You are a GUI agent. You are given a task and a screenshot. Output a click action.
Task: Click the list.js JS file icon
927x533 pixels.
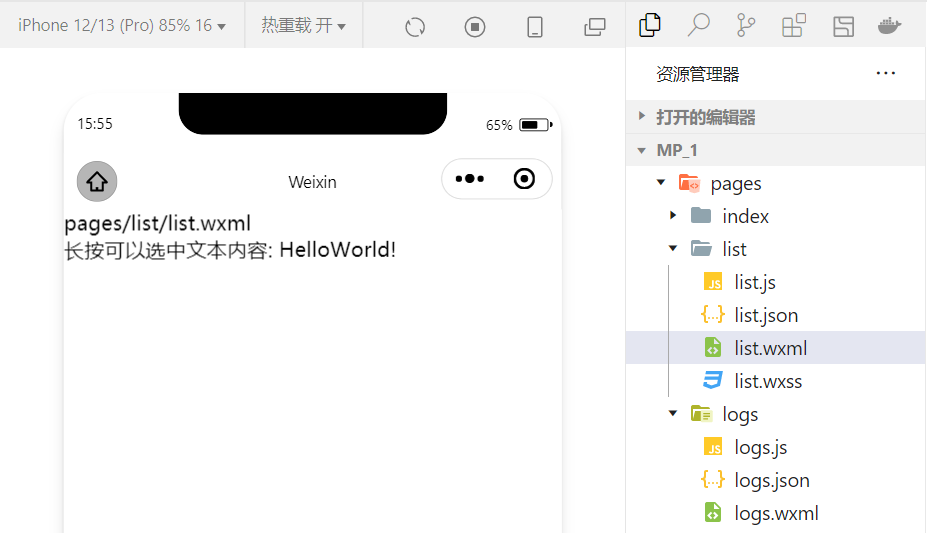pyautogui.click(x=714, y=282)
